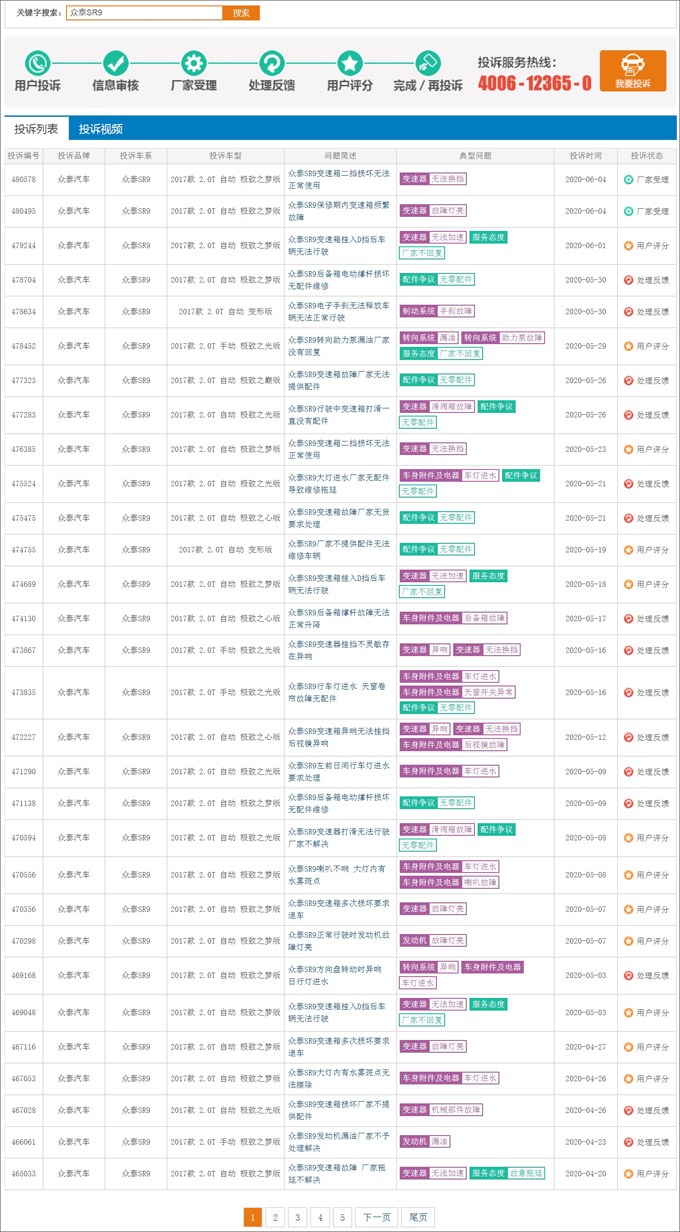
Task: Click the 发动机 tag in row 470298
Action: click(x=414, y=940)
